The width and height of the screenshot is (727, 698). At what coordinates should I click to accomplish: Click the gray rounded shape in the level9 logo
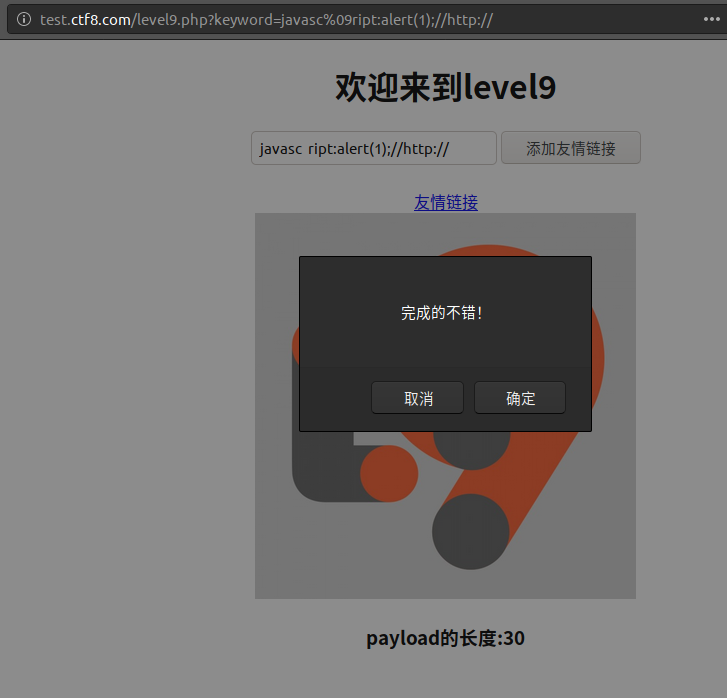318,468
